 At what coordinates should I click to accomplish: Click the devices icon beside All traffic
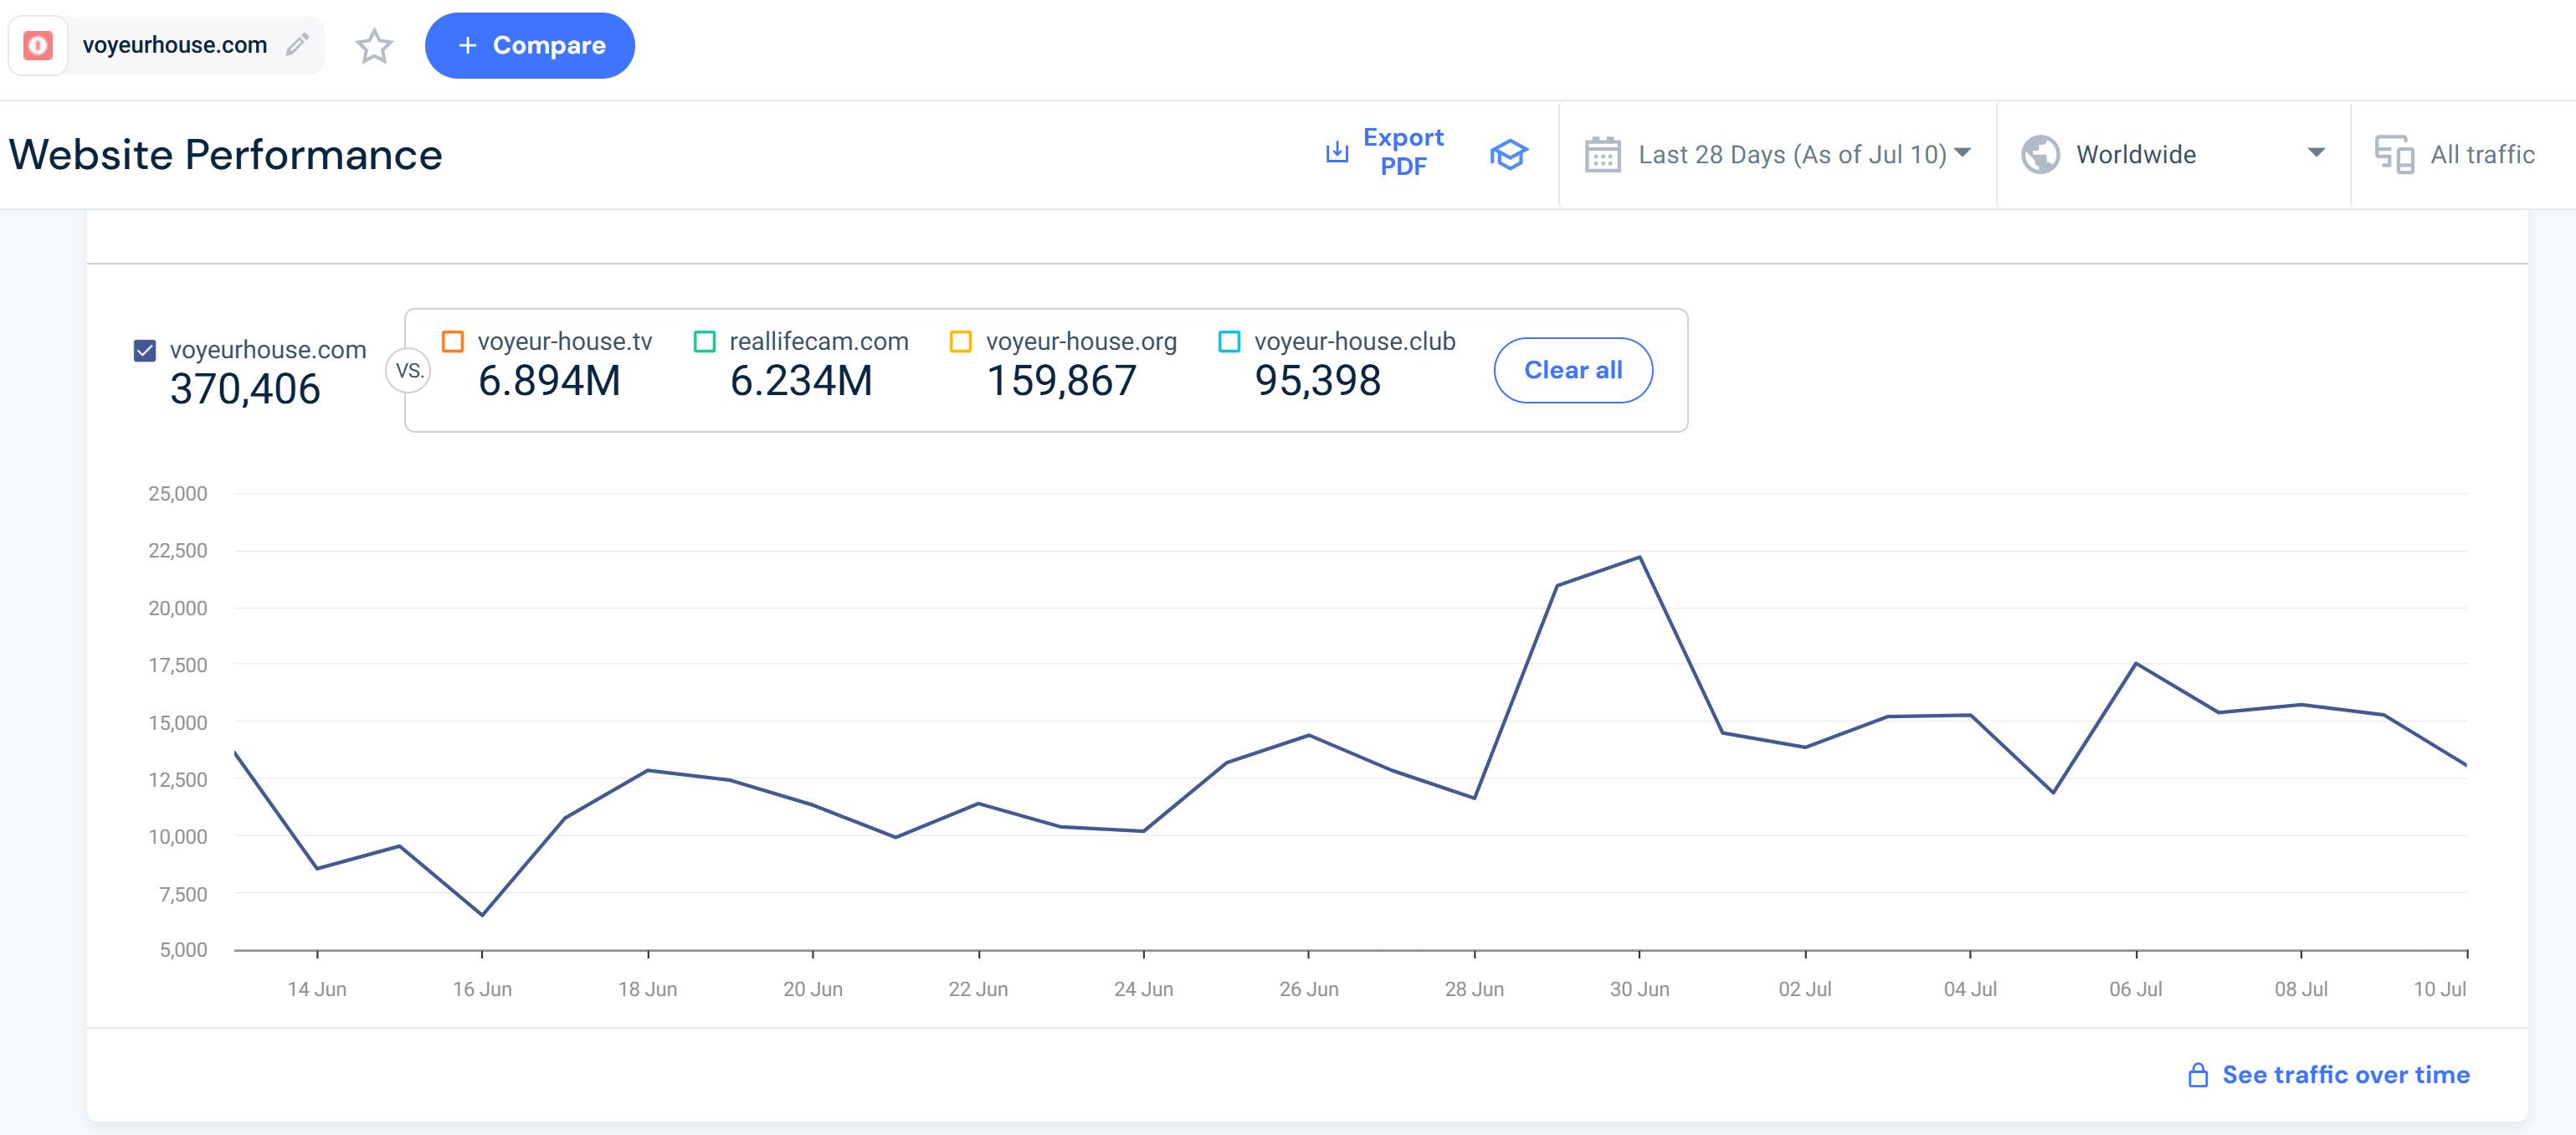coord(2394,155)
